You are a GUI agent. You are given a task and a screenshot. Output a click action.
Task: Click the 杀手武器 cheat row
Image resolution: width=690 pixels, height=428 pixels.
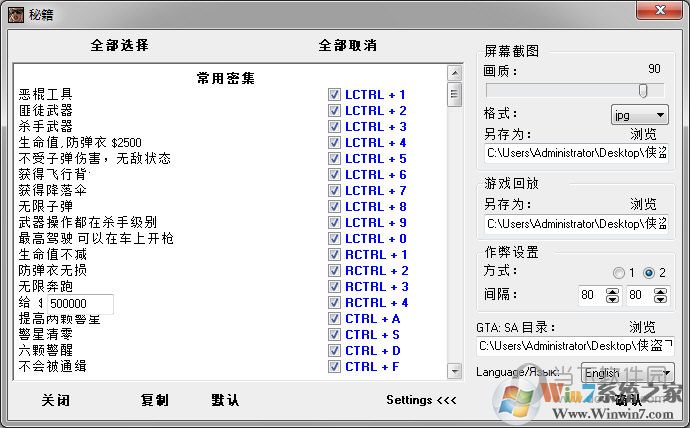[45, 126]
